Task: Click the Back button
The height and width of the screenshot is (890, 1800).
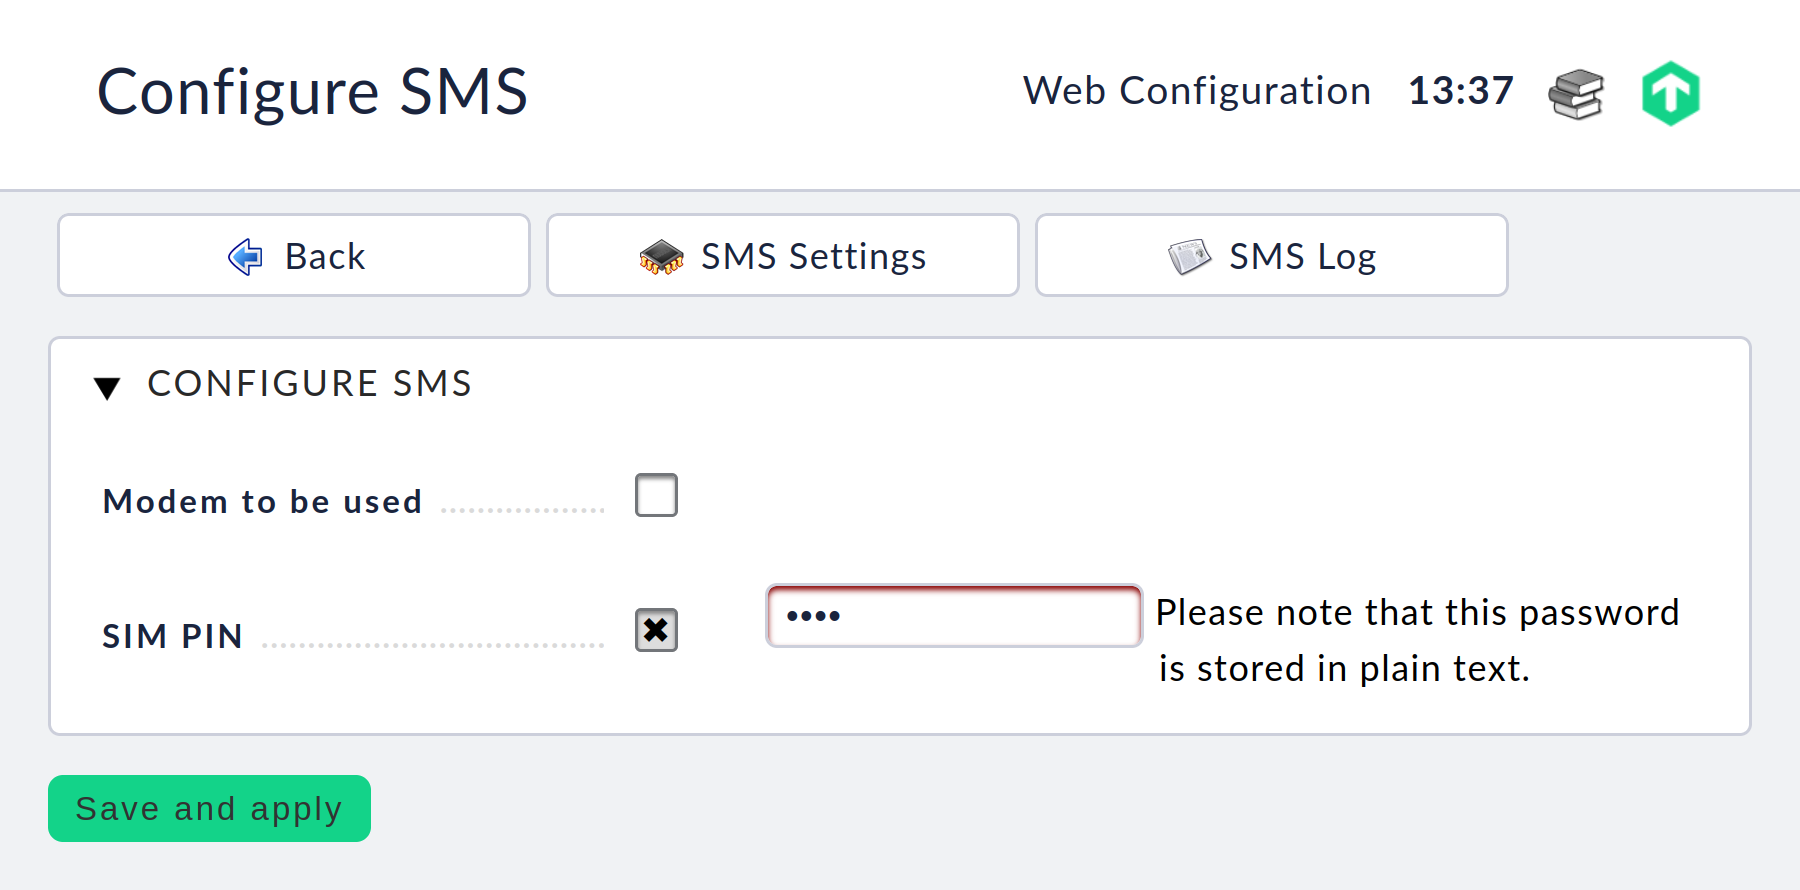Action: point(293,255)
